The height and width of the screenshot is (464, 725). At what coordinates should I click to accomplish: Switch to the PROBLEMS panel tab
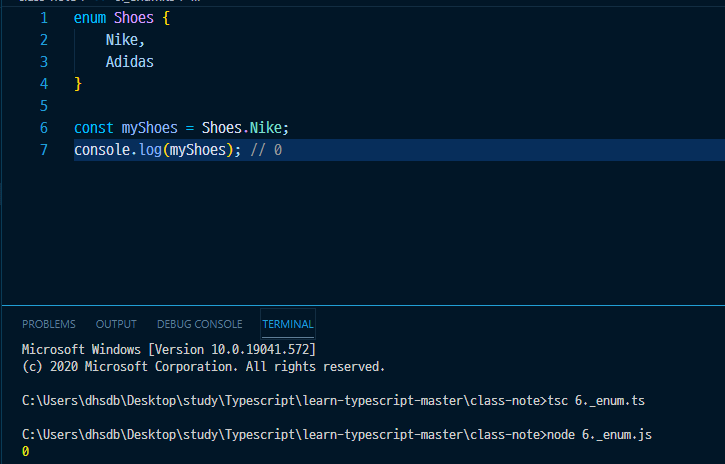click(x=49, y=324)
